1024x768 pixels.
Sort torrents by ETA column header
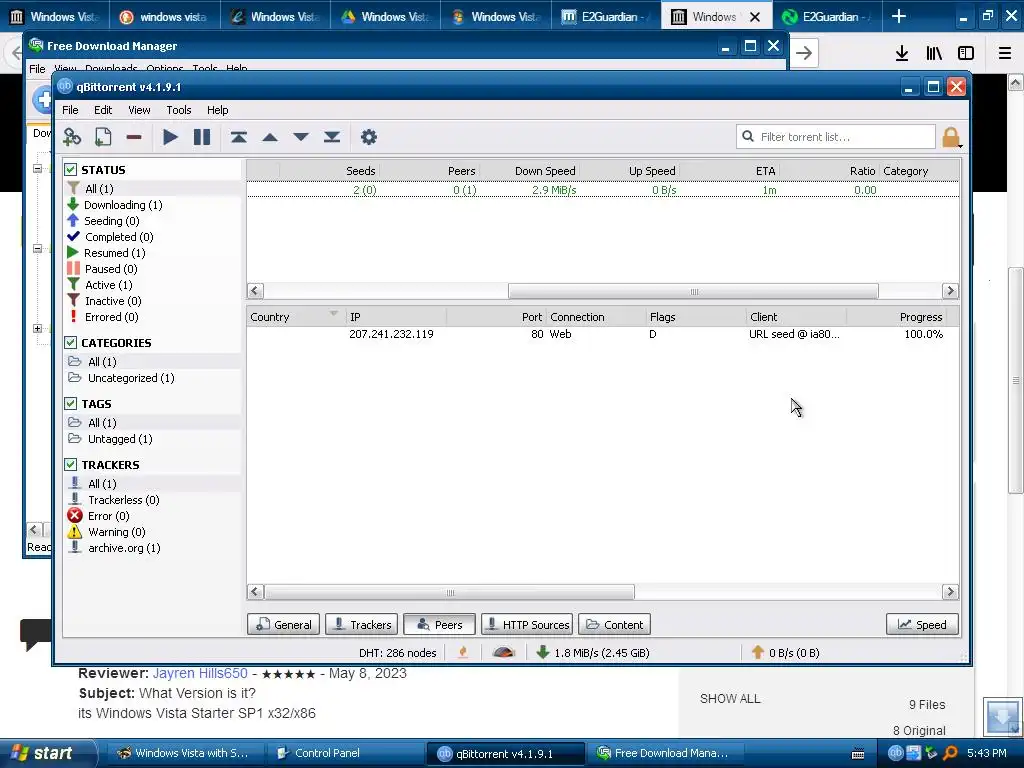[729, 171]
